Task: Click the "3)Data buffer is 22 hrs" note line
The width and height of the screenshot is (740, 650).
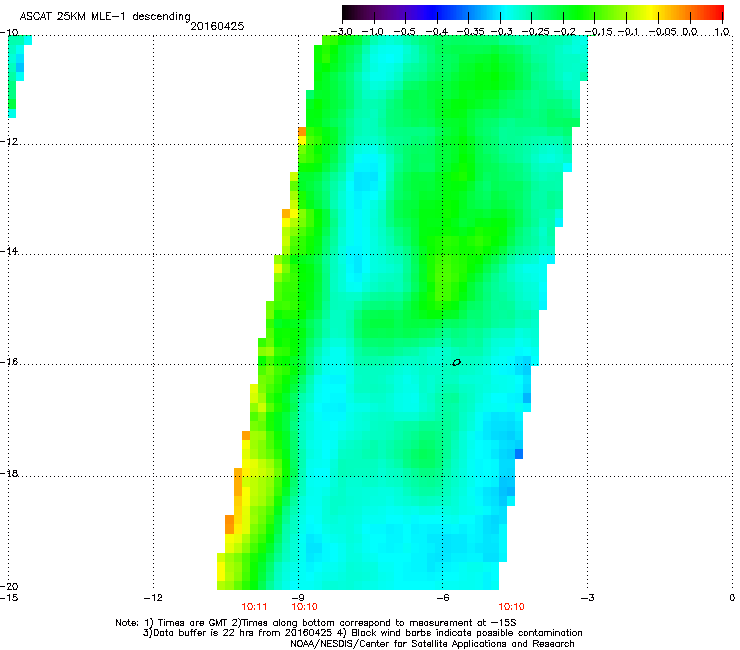Action: click(x=362, y=633)
